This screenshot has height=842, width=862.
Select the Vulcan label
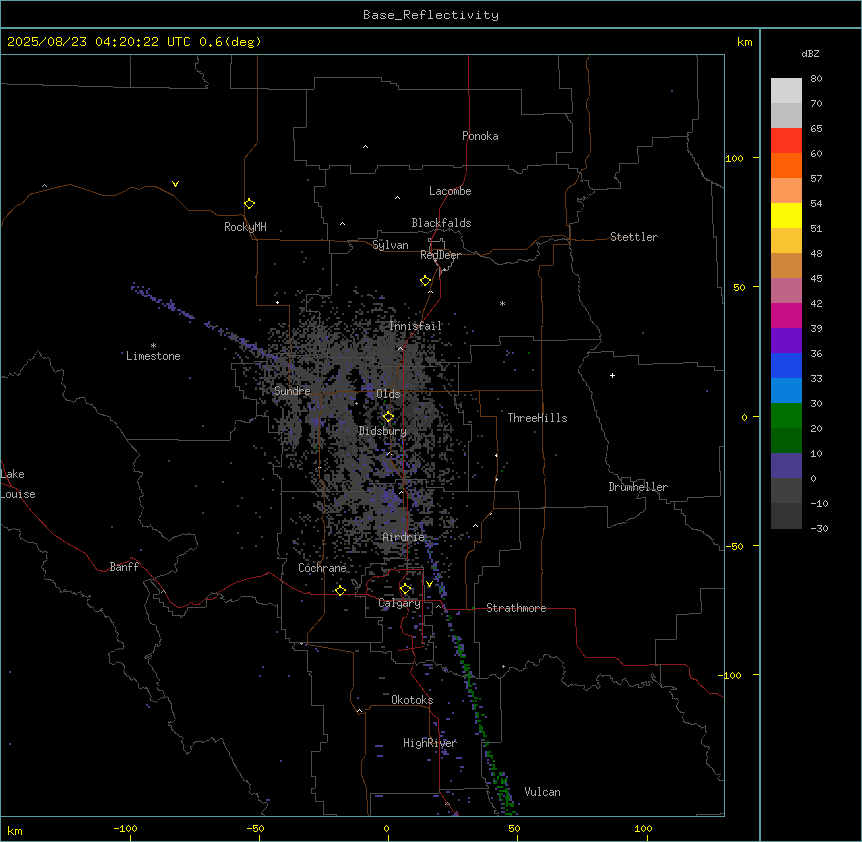tap(542, 792)
